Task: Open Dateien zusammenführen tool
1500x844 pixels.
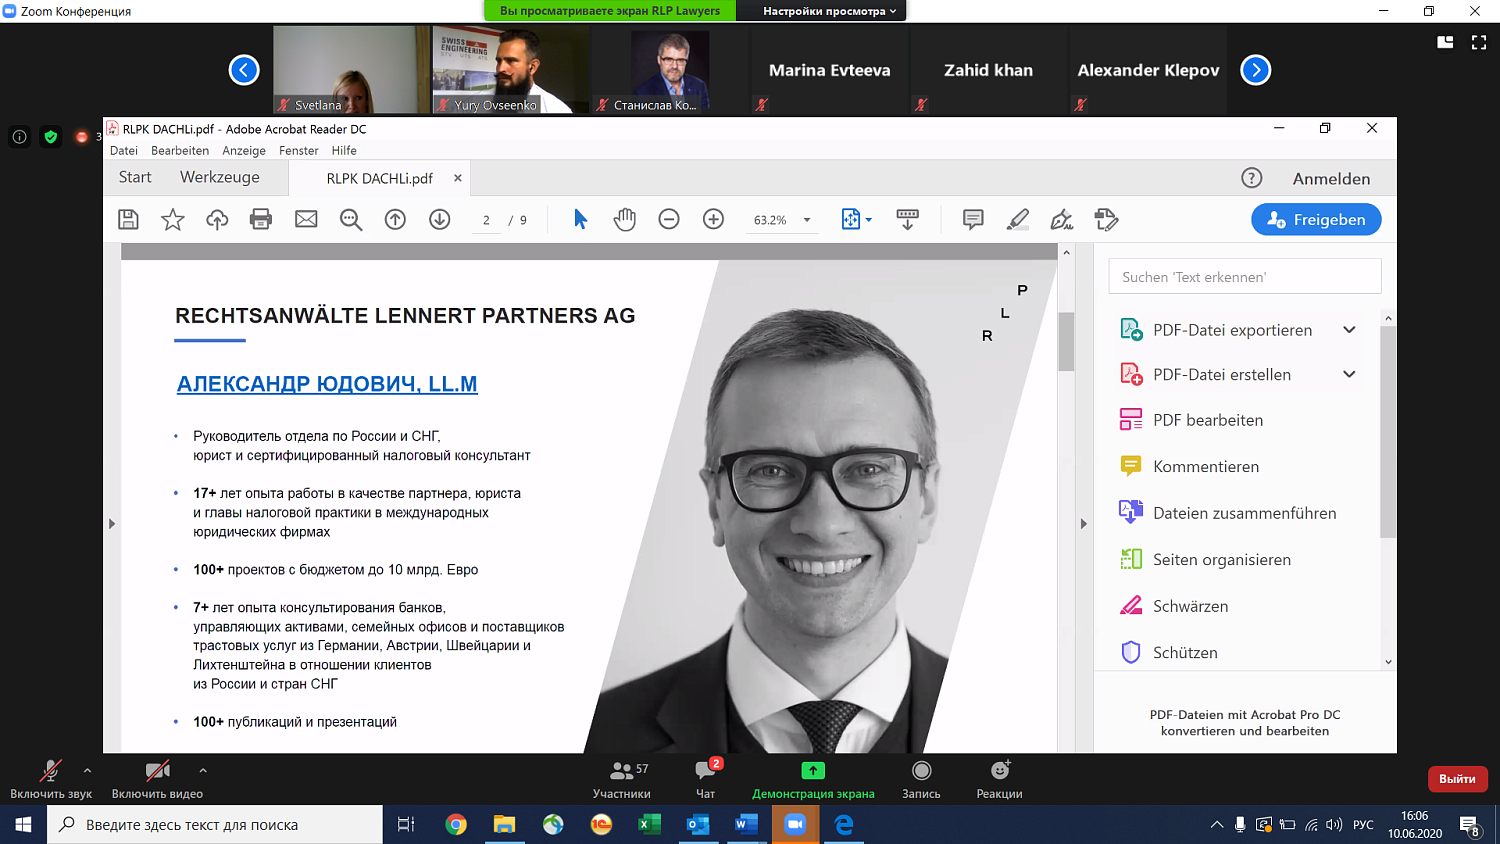Action: 1244,513
